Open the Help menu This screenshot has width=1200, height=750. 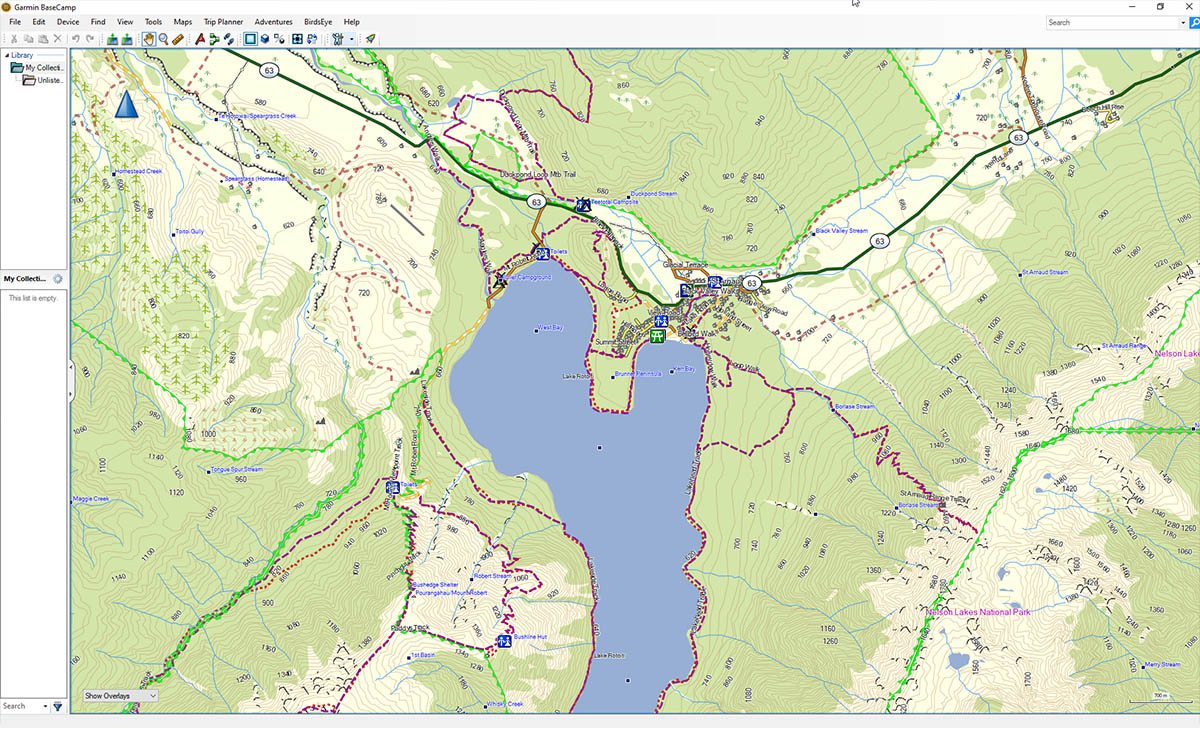(x=352, y=21)
